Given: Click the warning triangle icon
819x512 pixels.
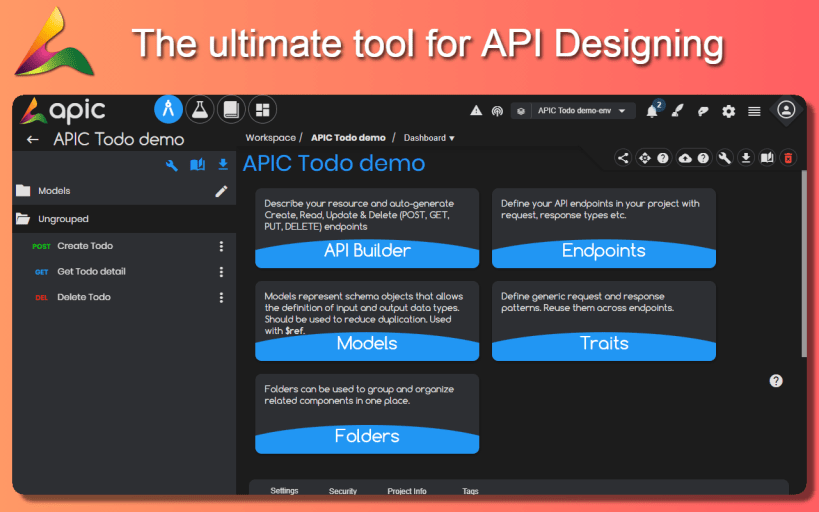Looking at the screenshot, I should 476,111.
